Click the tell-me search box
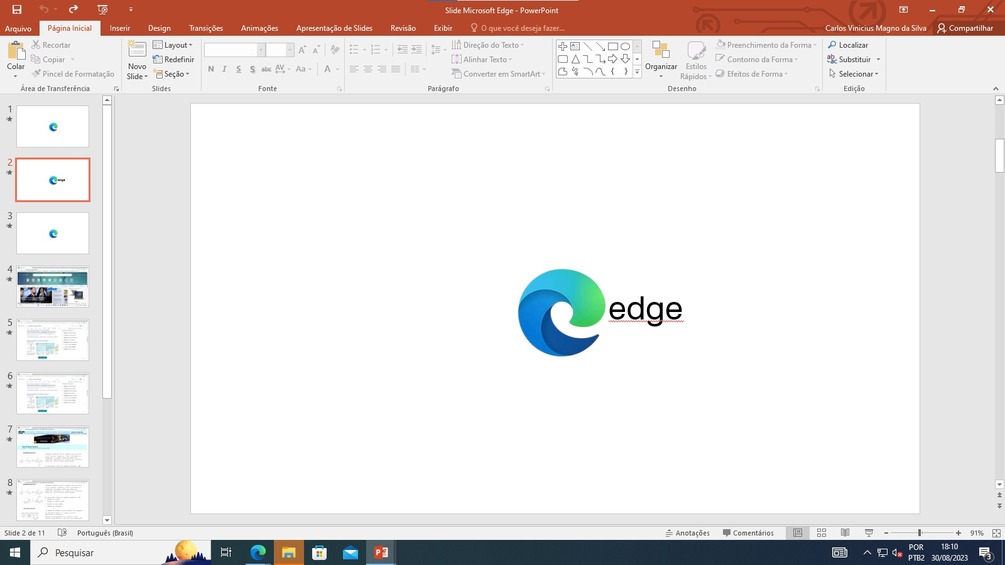The height and width of the screenshot is (565, 1005). coord(518,28)
